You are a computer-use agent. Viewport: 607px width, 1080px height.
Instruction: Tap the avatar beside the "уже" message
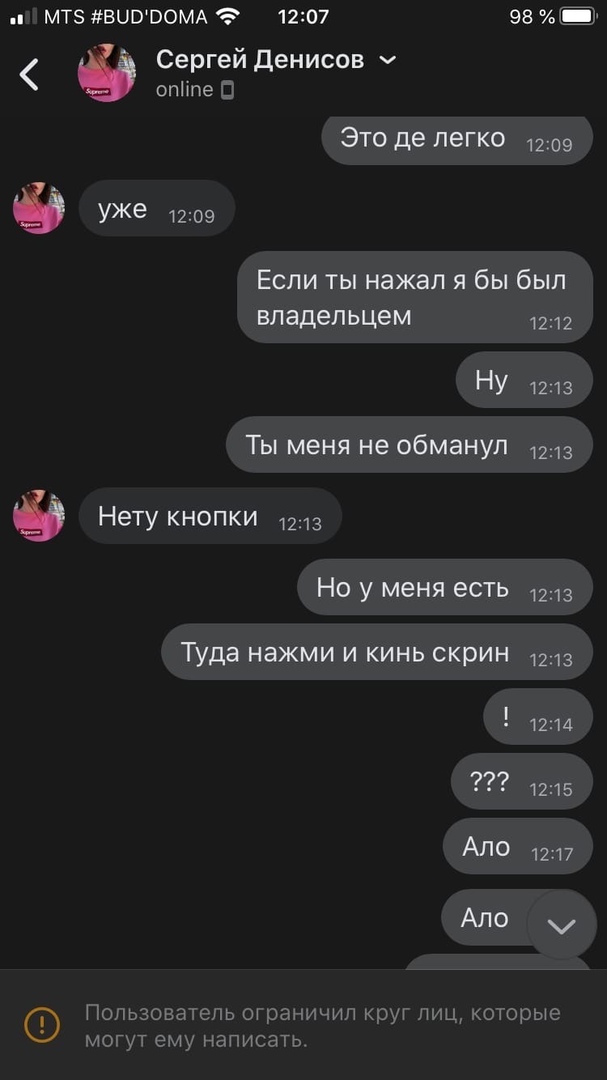39,208
